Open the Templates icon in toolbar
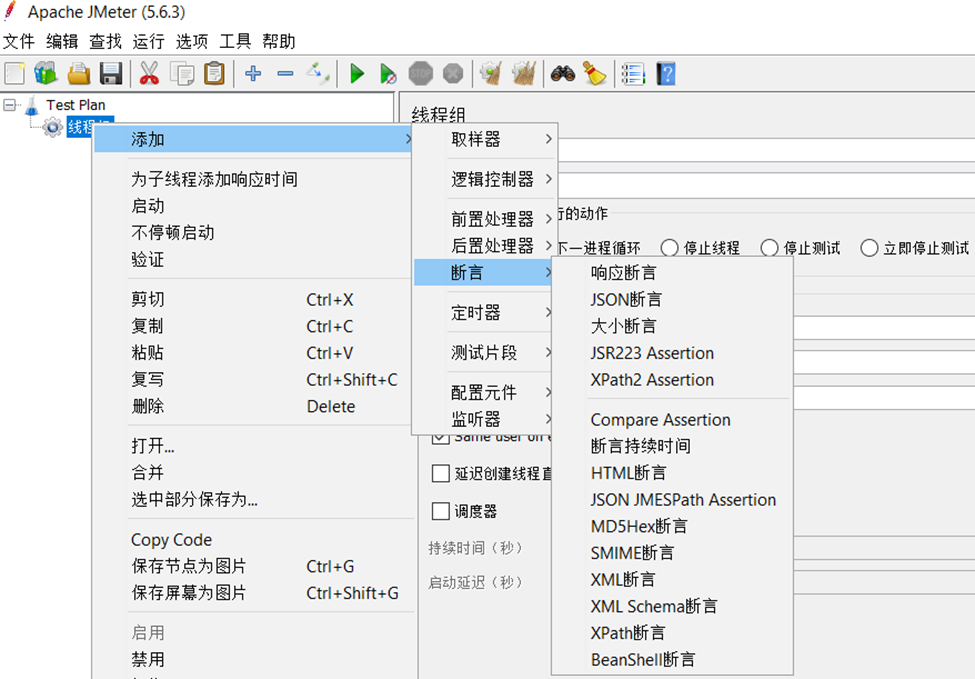 46,73
